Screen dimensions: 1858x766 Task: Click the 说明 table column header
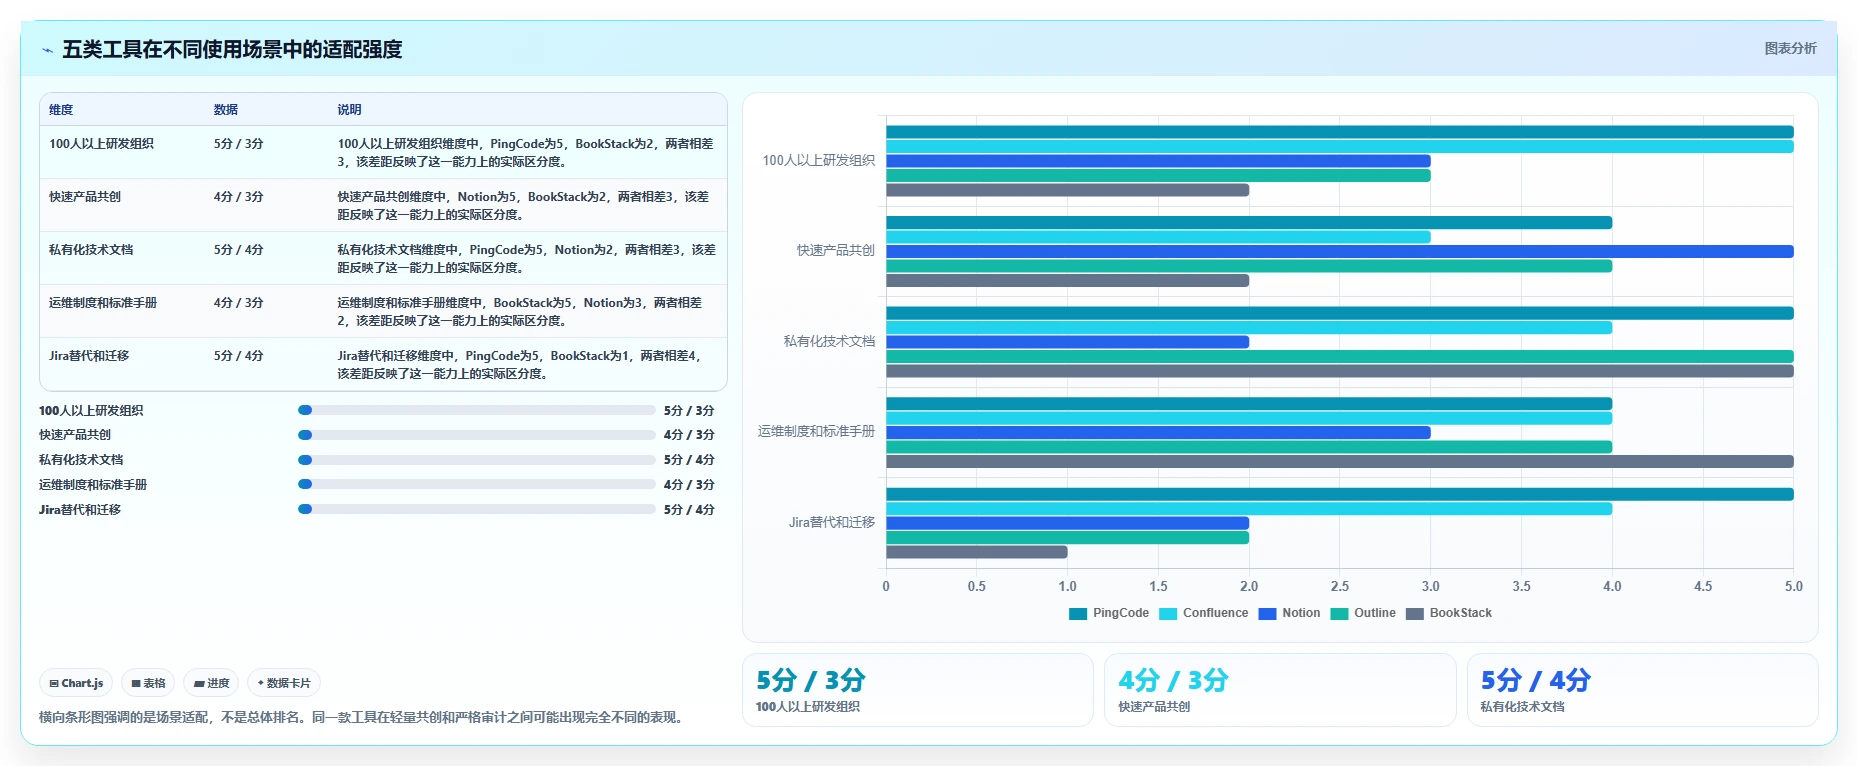(349, 110)
